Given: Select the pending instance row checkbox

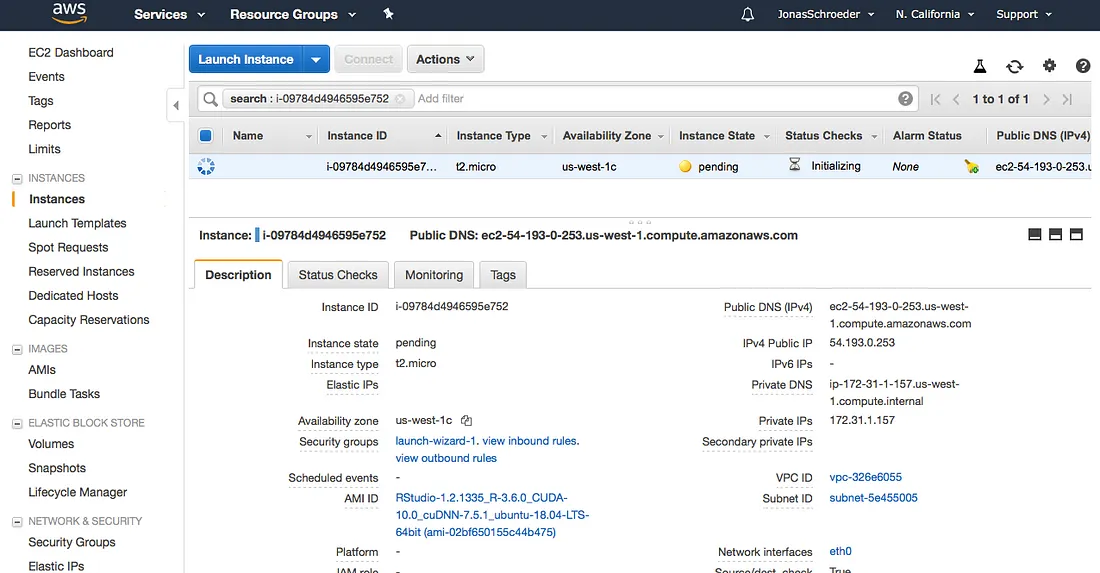Looking at the screenshot, I should click(x=206, y=166).
